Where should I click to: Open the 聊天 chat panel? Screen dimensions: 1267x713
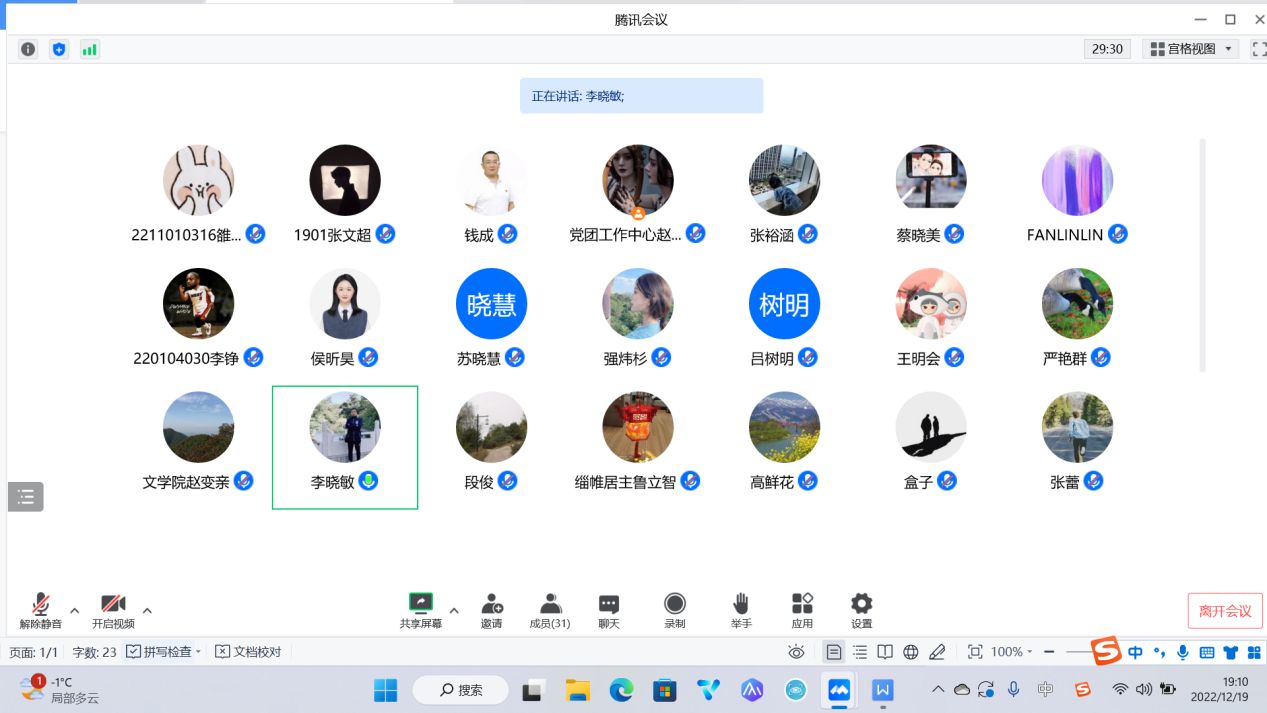[x=608, y=610]
